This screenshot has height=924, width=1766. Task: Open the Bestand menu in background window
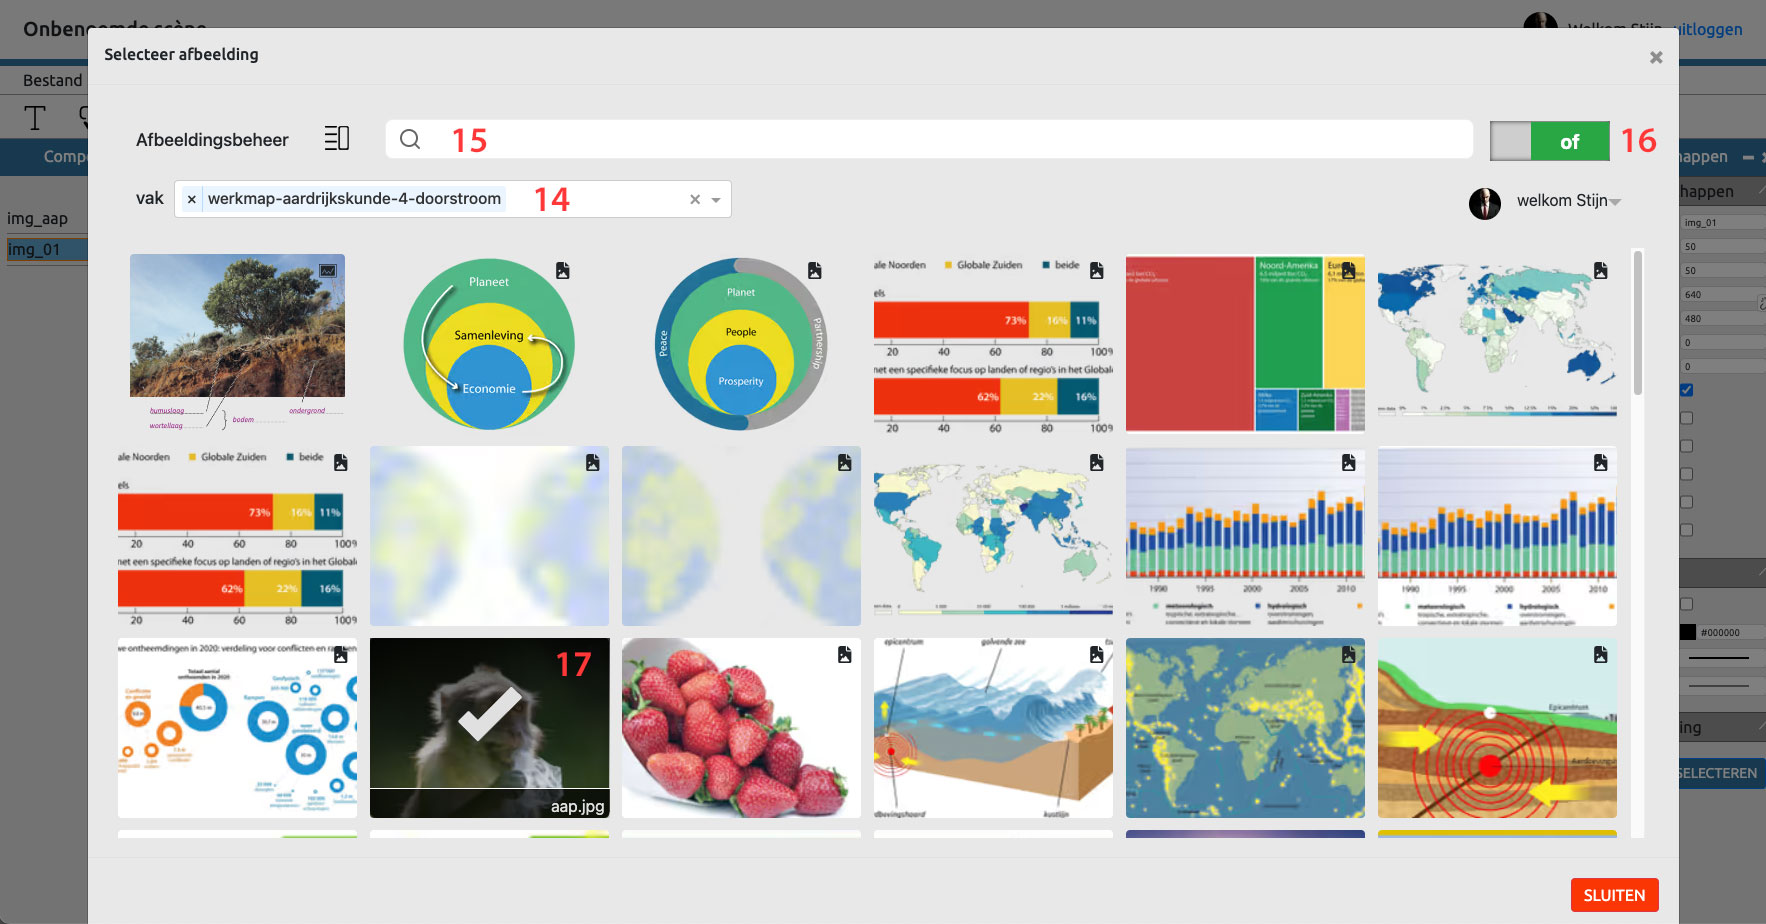pyautogui.click(x=53, y=80)
